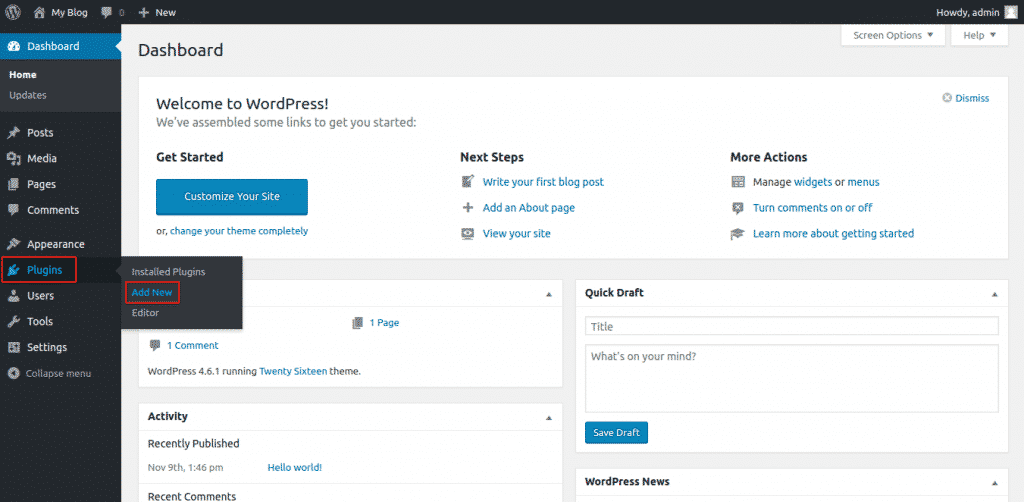
Task: Toggle the Activity widget collapse arrow
Action: click(548, 417)
